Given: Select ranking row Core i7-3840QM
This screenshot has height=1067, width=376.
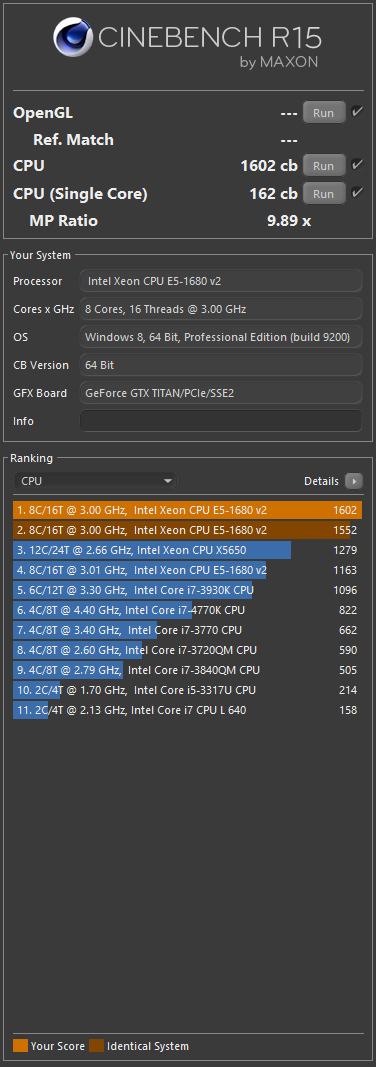Looking at the screenshot, I should tap(188, 670).
